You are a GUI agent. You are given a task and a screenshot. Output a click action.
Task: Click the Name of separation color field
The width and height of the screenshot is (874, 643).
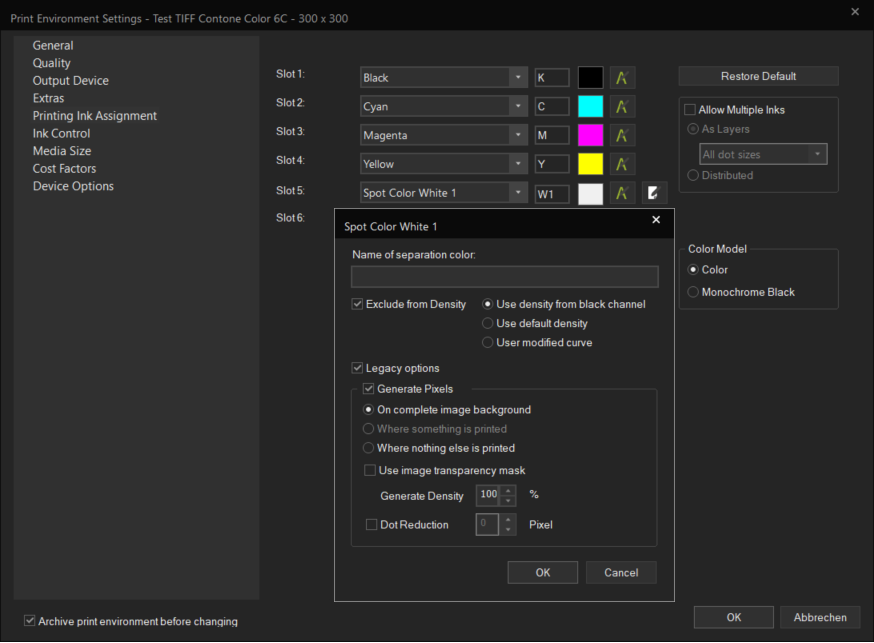(x=504, y=277)
